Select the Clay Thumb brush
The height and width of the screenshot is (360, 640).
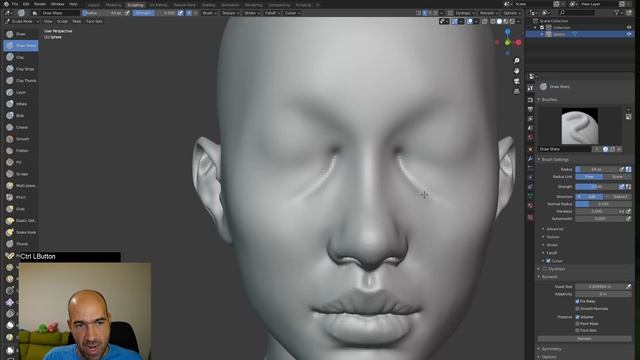click(21, 81)
